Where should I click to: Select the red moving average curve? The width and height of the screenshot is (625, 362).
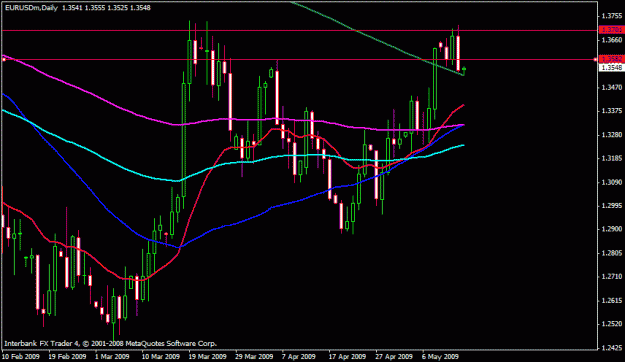(x=199, y=191)
